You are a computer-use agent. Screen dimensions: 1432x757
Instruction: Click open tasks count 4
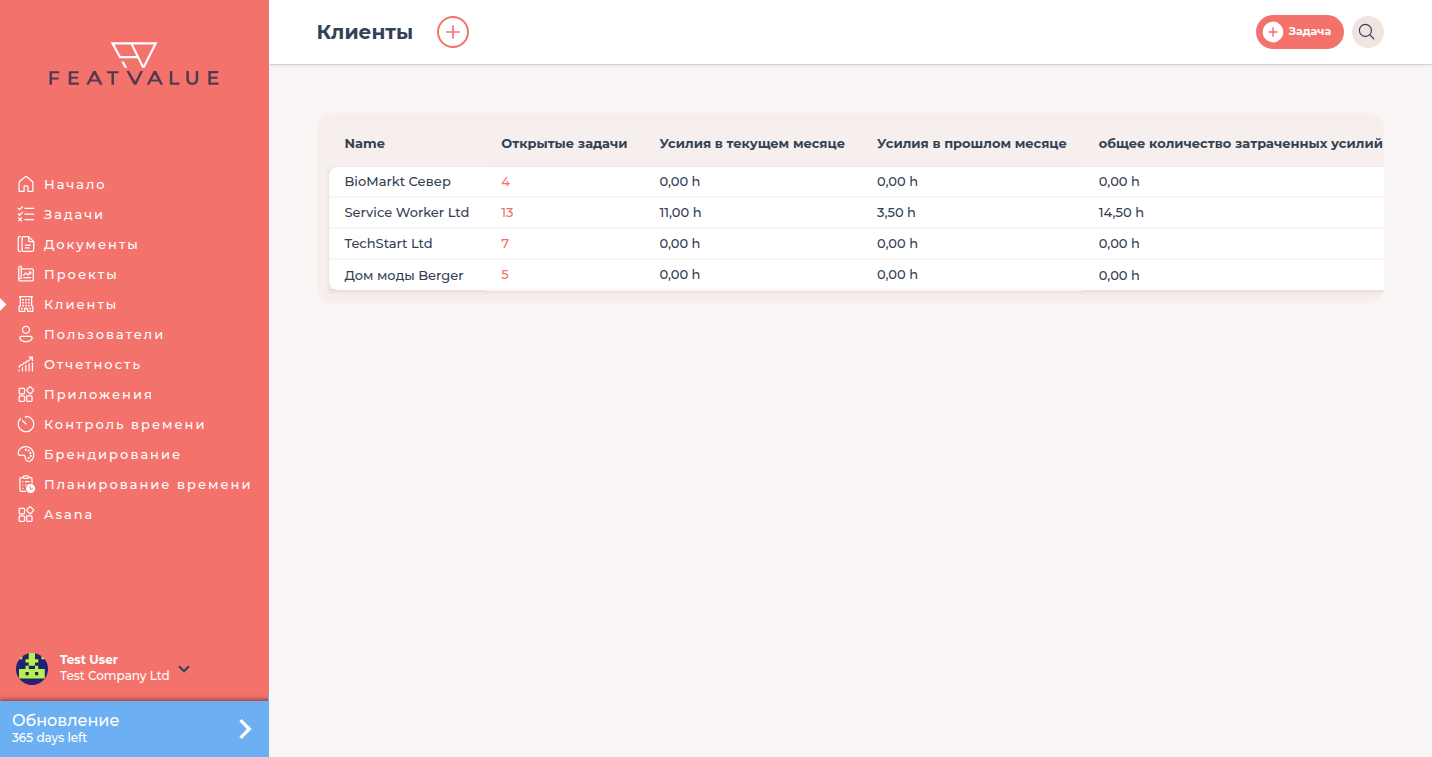point(506,182)
